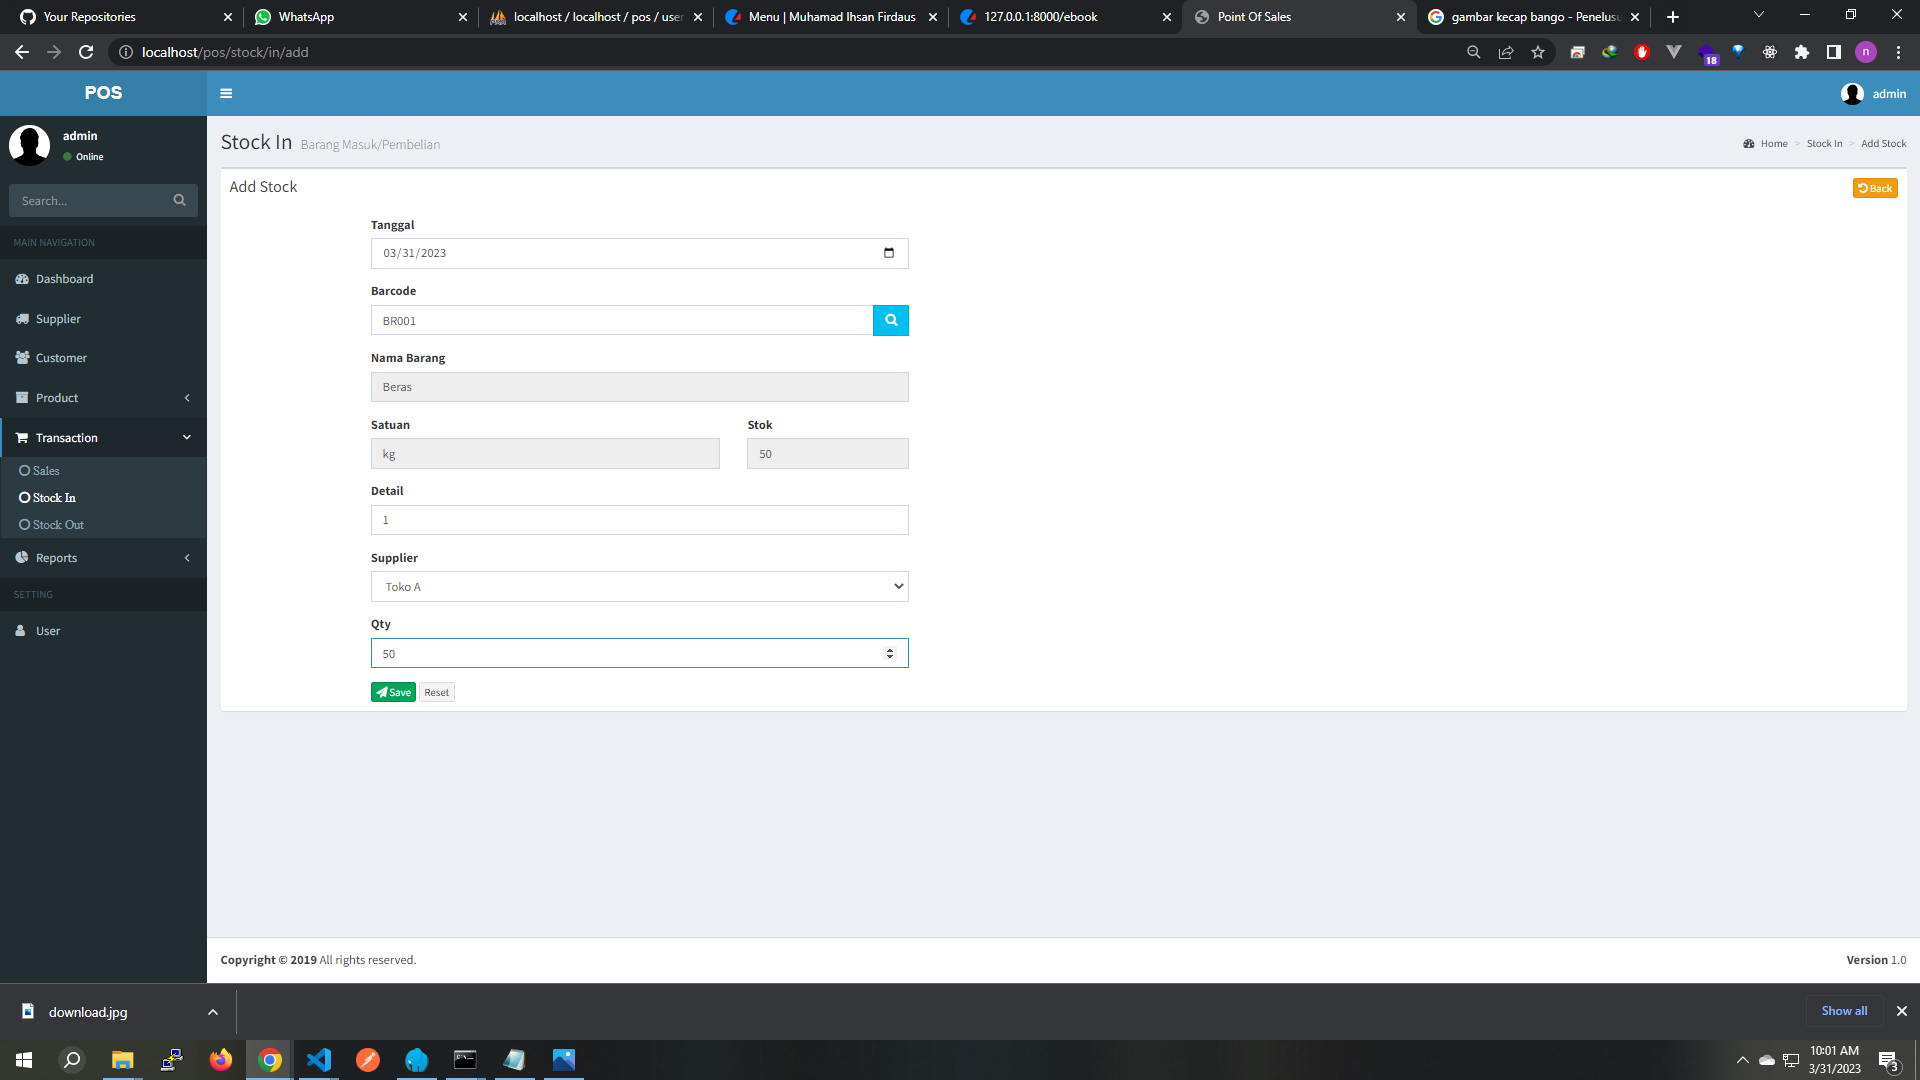
Task: Click the Qty spinner arrows
Action: [890, 654]
